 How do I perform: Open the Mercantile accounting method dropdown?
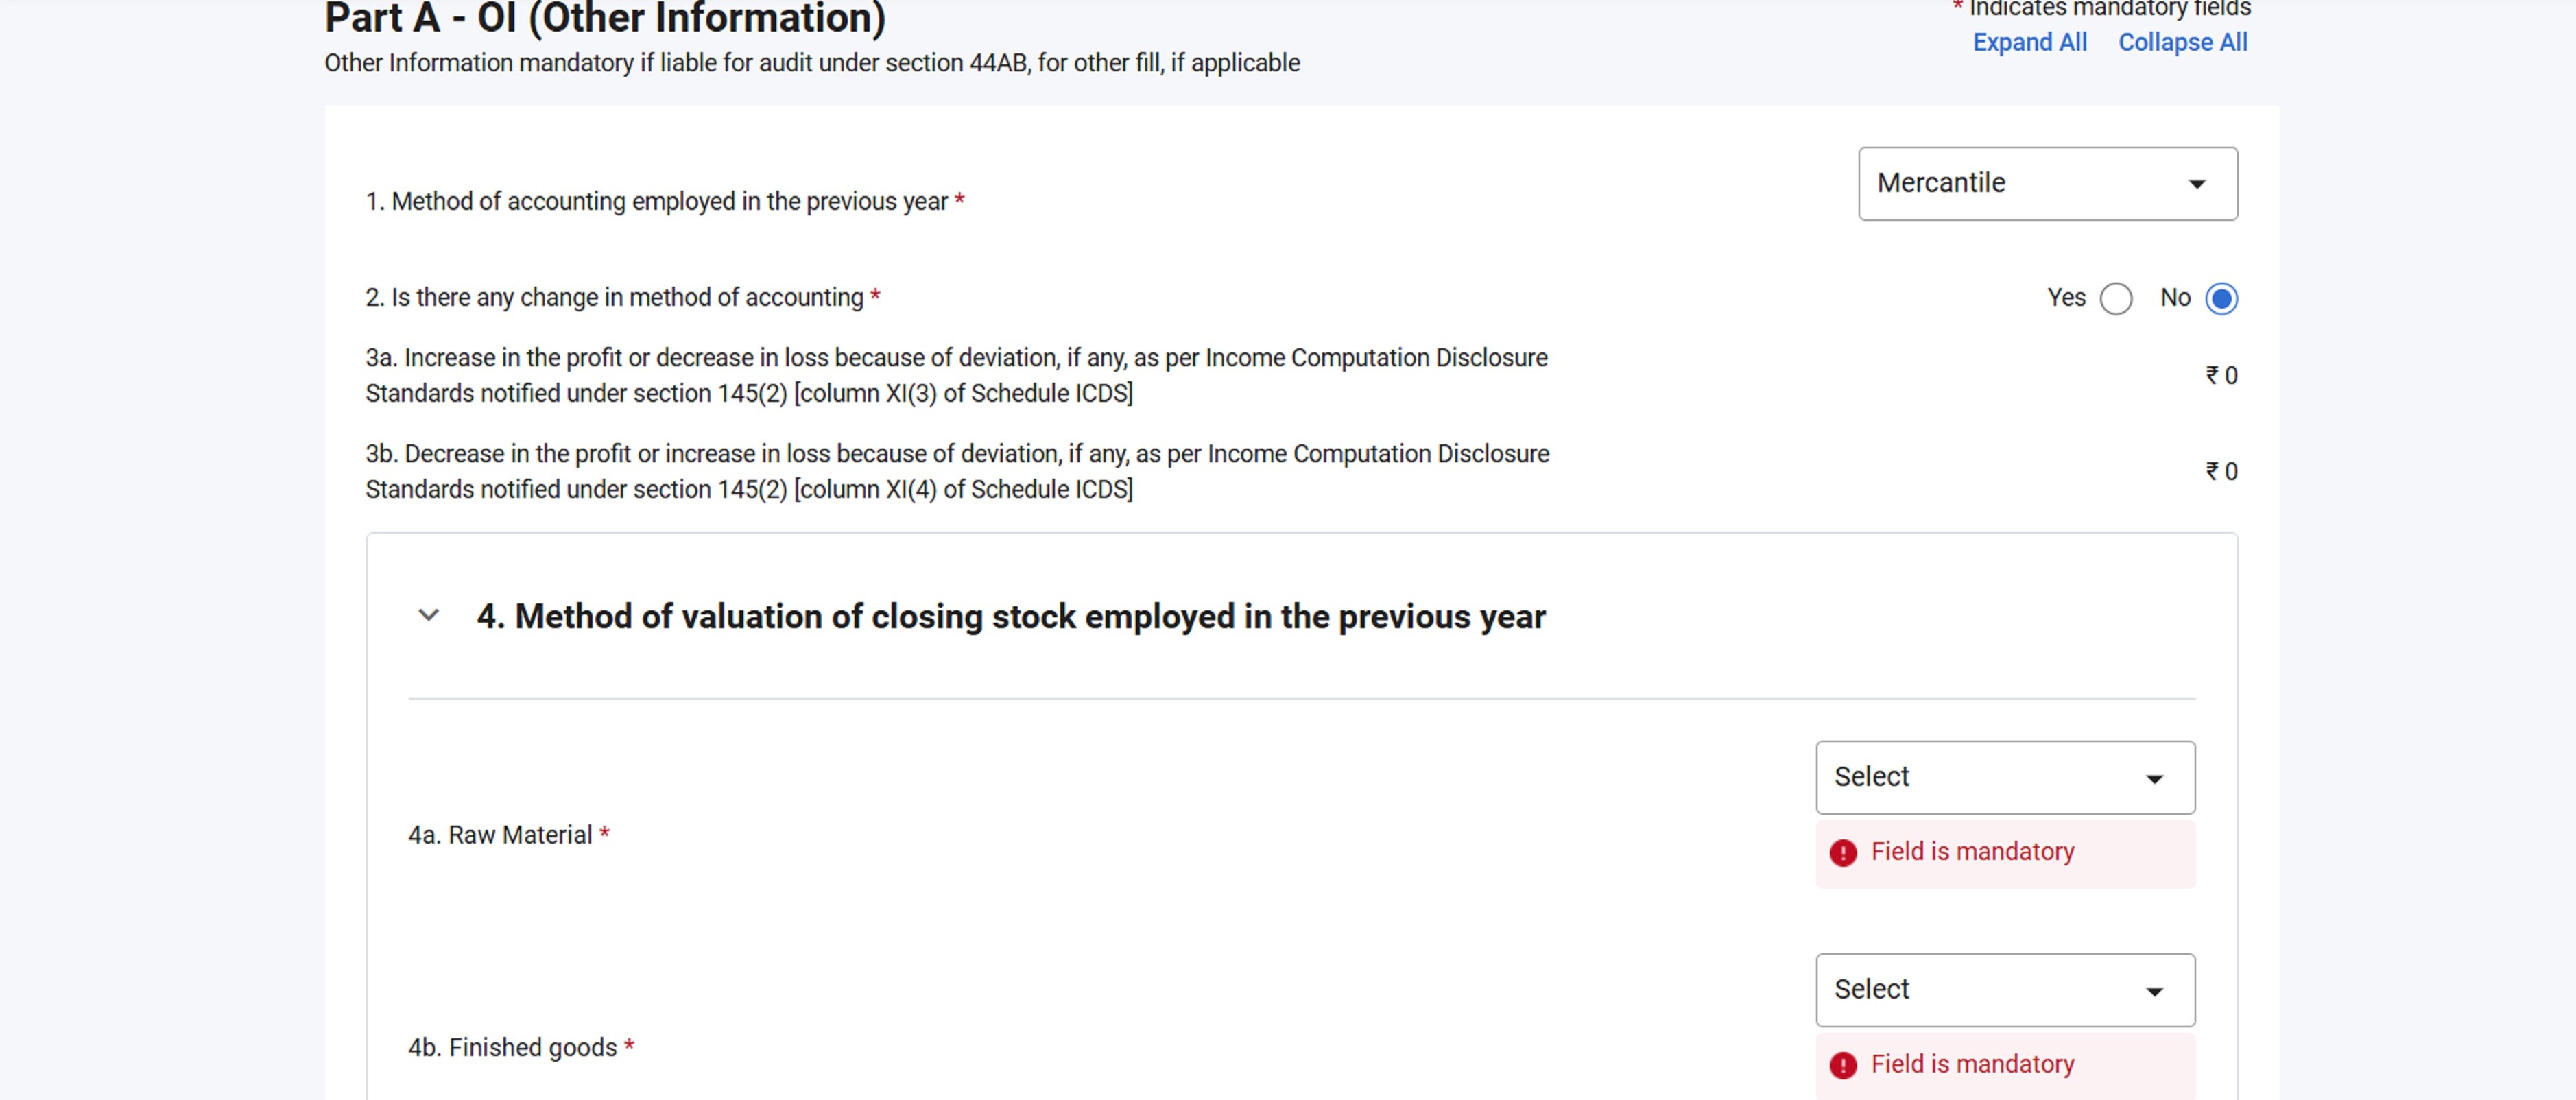pos(2046,184)
